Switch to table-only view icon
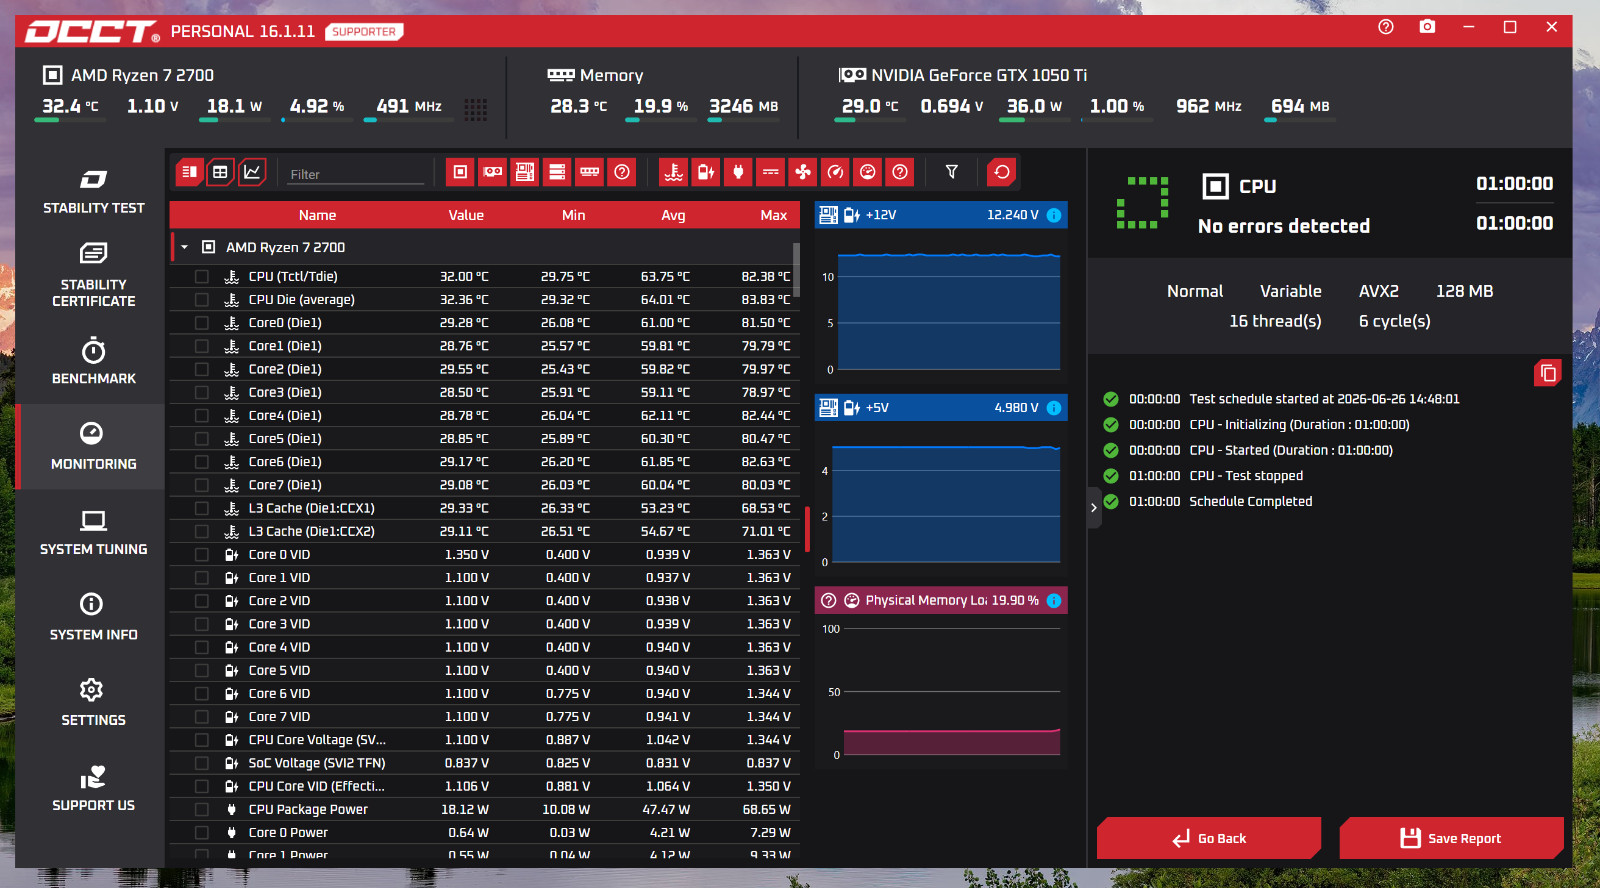This screenshot has width=1600, height=888. pyautogui.click(x=220, y=172)
